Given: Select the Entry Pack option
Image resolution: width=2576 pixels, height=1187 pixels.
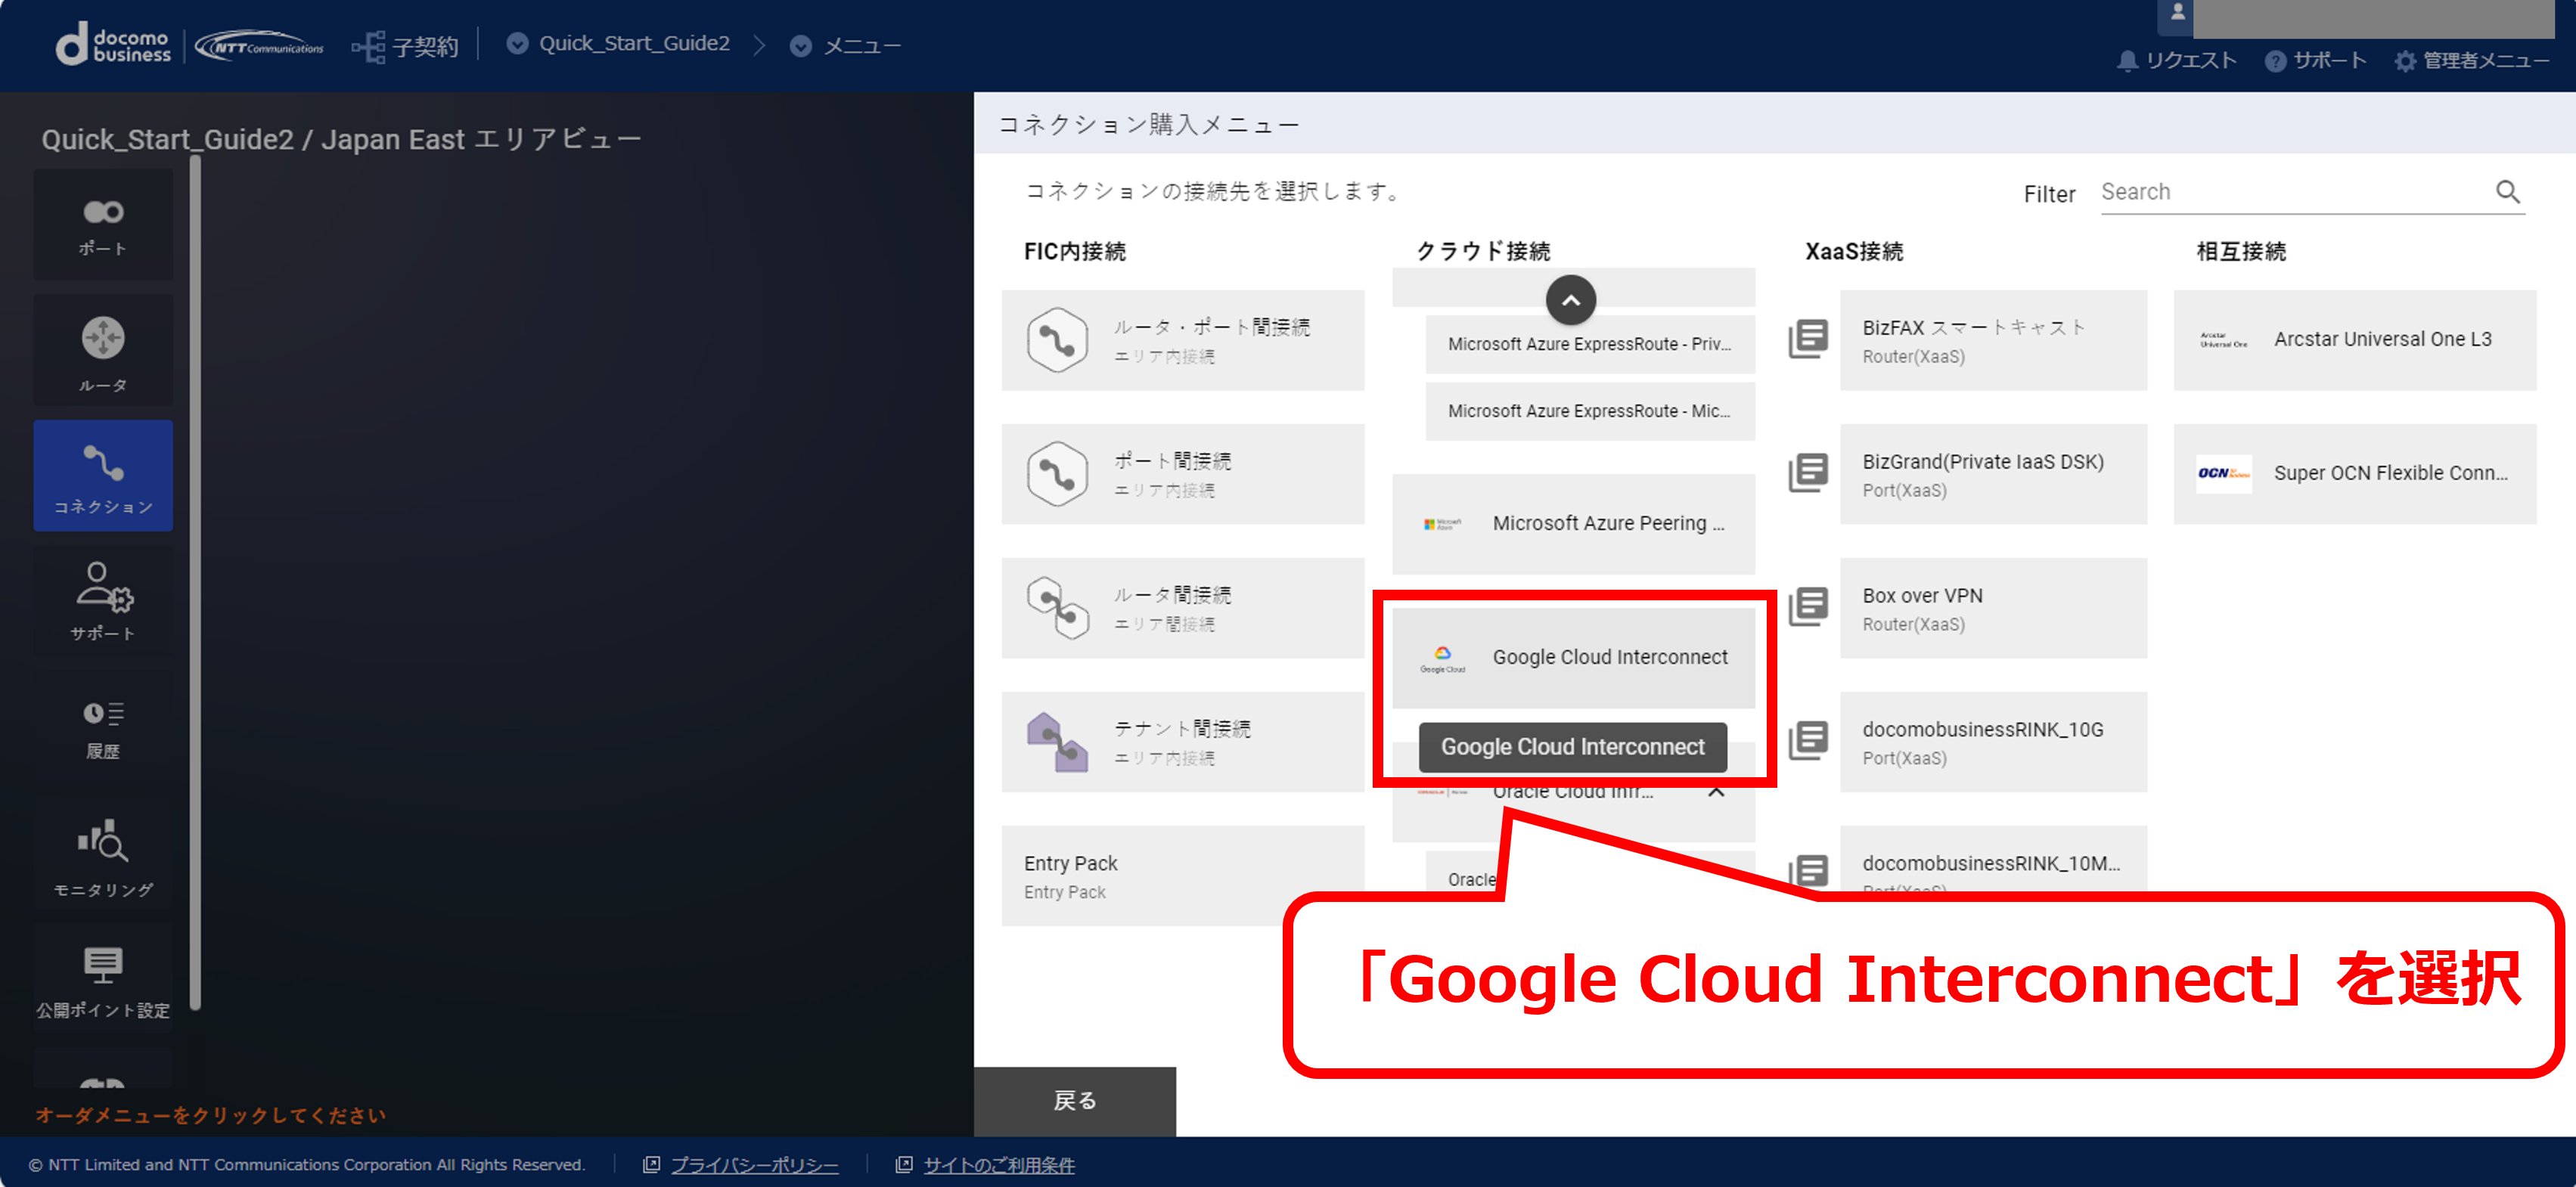Looking at the screenshot, I should [x=1183, y=877].
